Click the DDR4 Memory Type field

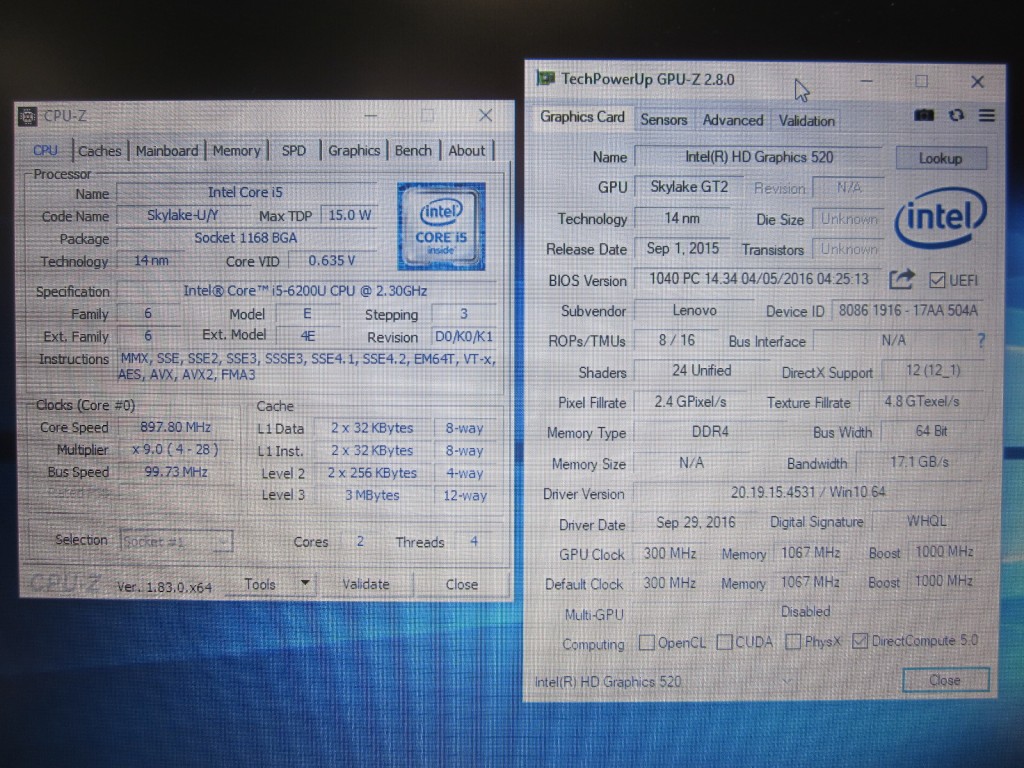pos(710,432)
